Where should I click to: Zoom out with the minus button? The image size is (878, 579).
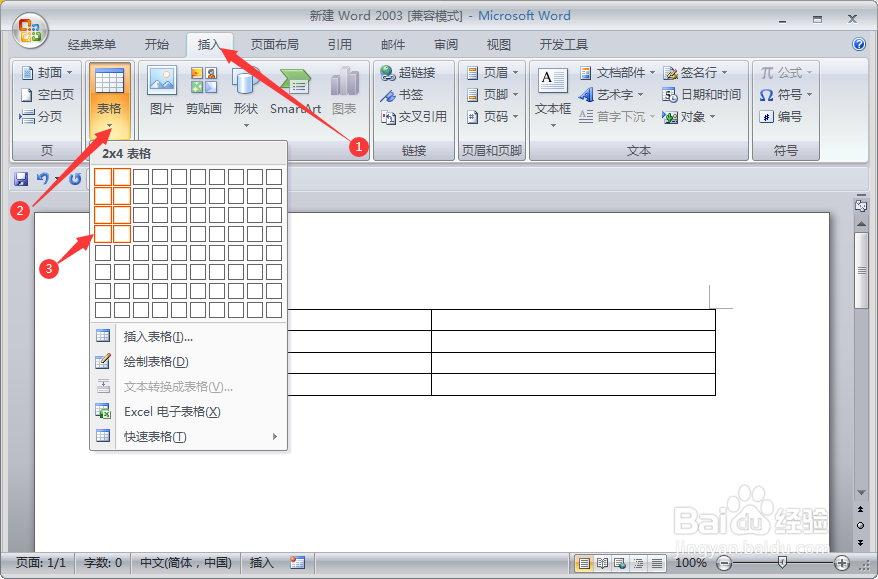tap(724, 563)
